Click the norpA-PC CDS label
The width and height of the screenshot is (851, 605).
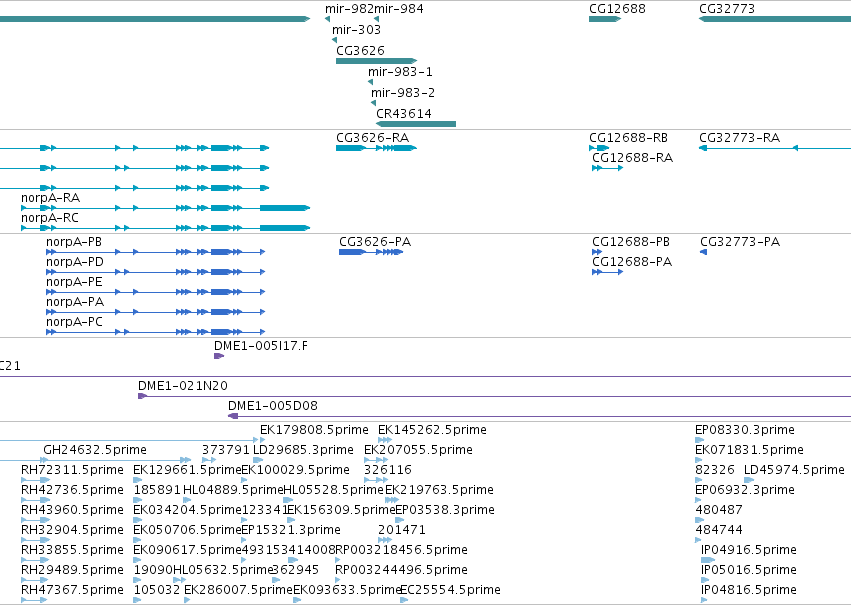74,322
